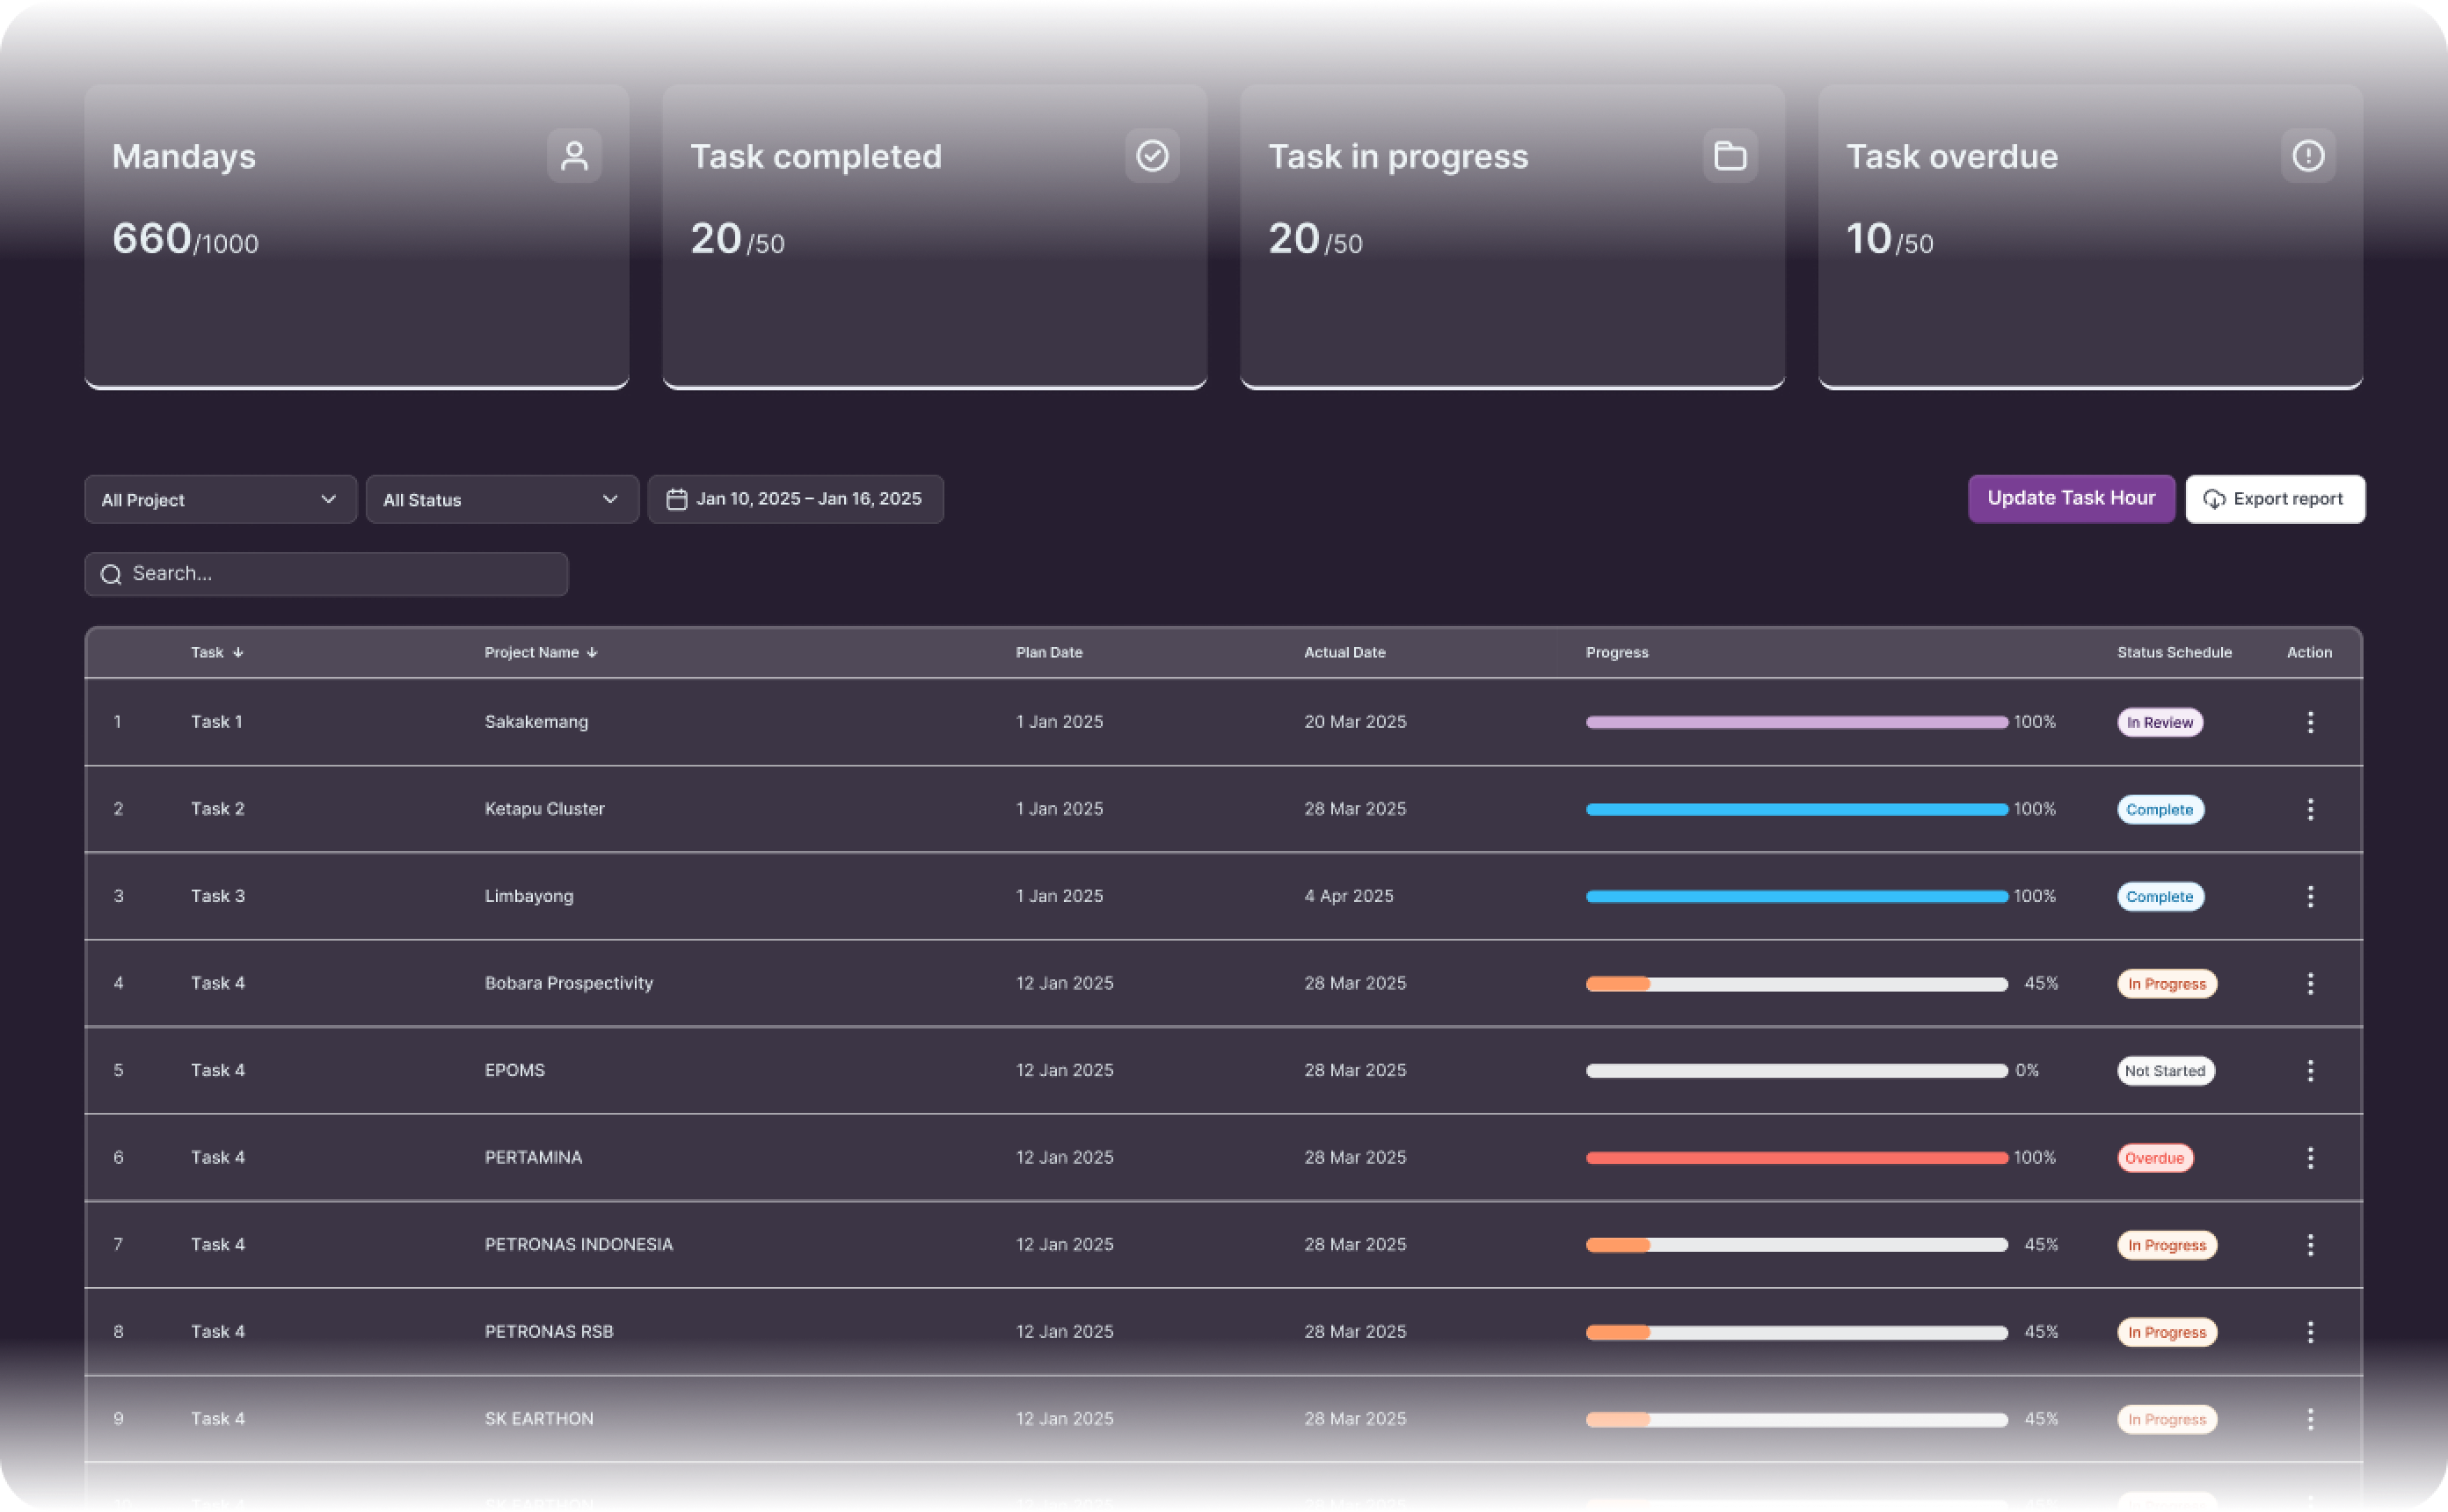Click the calendar icon in date range

pos(677,499)
